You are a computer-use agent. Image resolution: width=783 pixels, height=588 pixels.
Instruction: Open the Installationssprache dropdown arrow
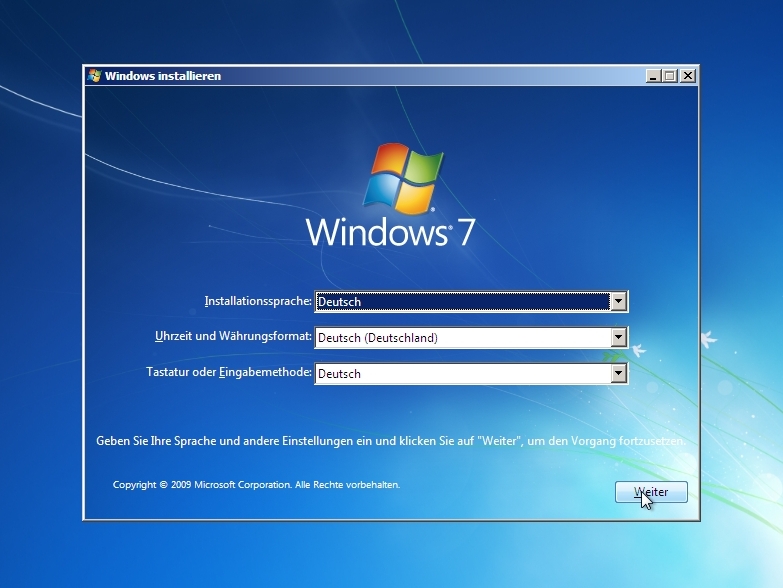(618, 301)
